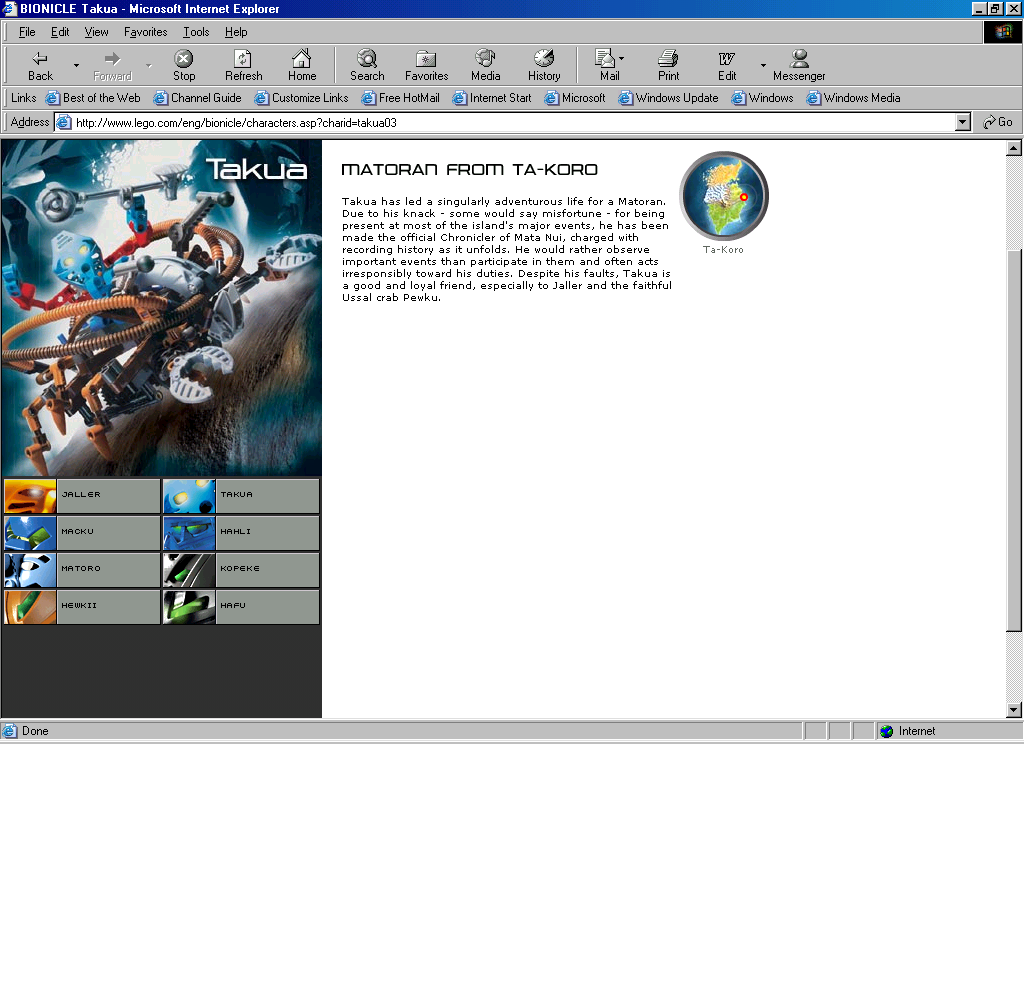Open Best of the Web link

(x=93, y=98)
